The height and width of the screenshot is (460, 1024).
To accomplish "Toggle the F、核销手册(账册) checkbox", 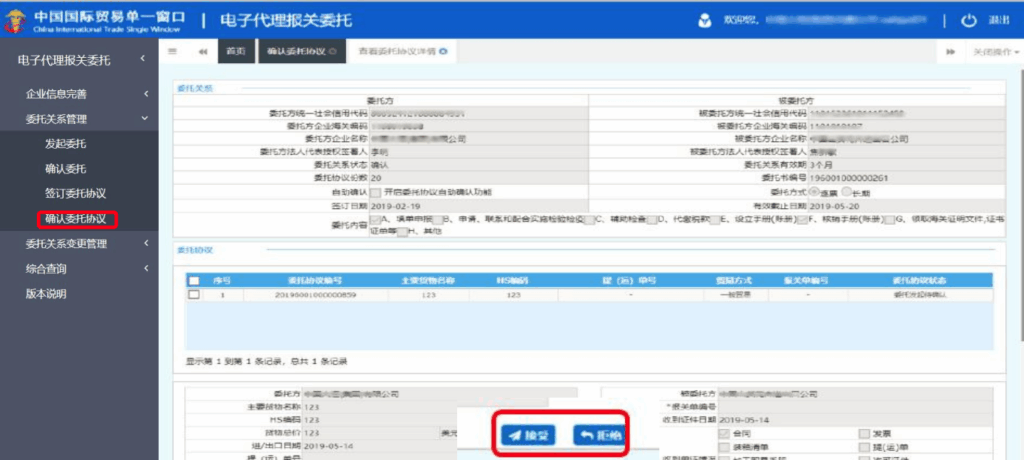I will [803, 220].
